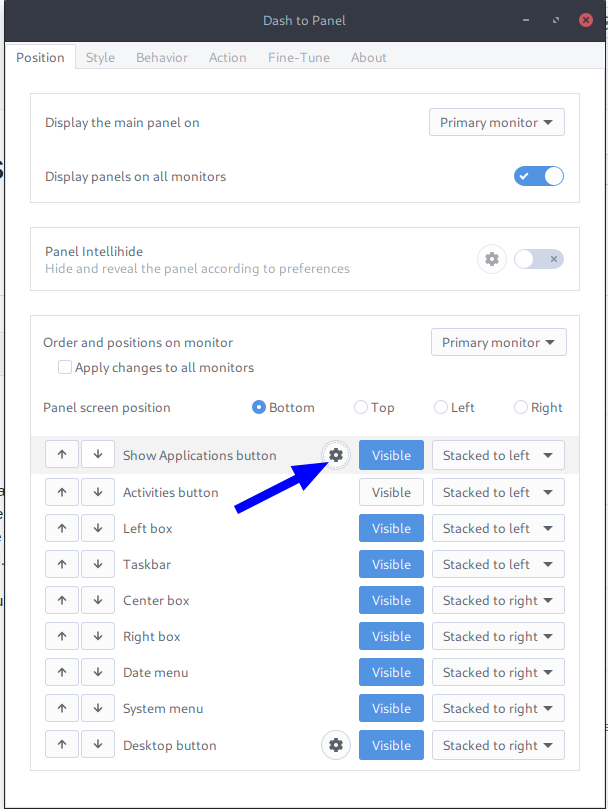Viewport: 608px width, 809px height.
Task: Select the Top panel position radio
Action: 361,407
